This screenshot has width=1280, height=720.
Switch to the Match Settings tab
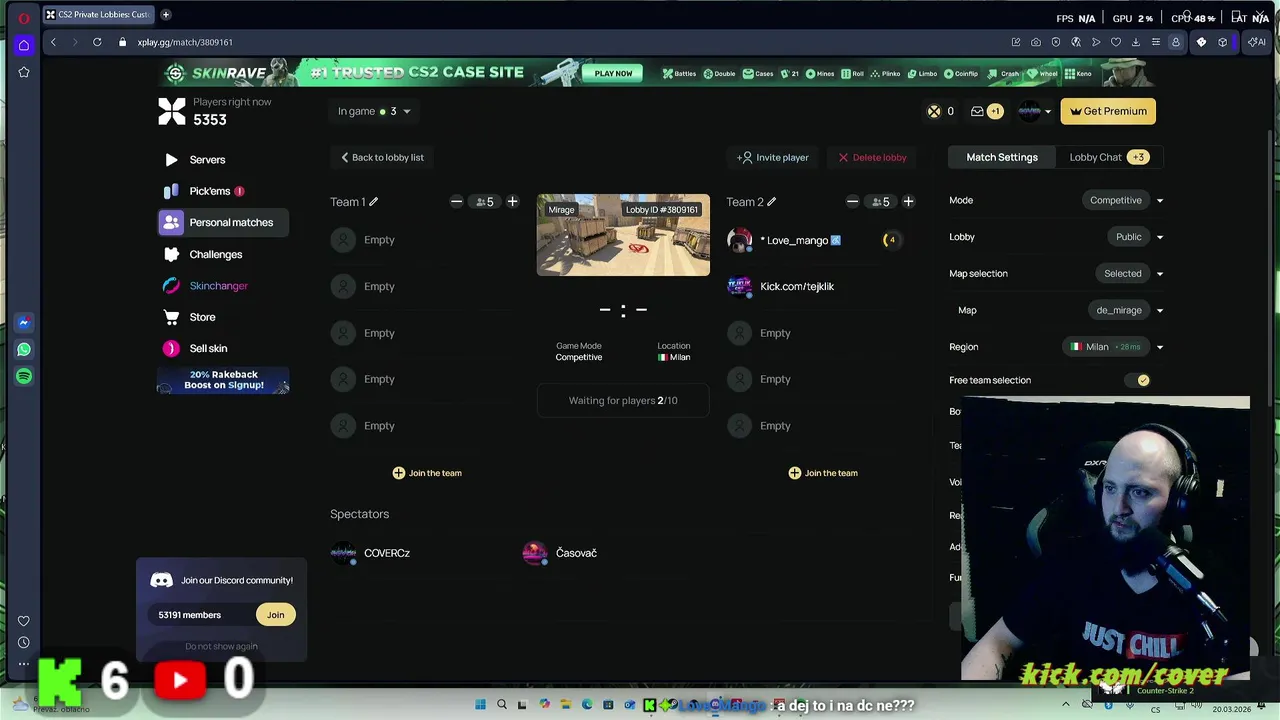(1001, 157)
